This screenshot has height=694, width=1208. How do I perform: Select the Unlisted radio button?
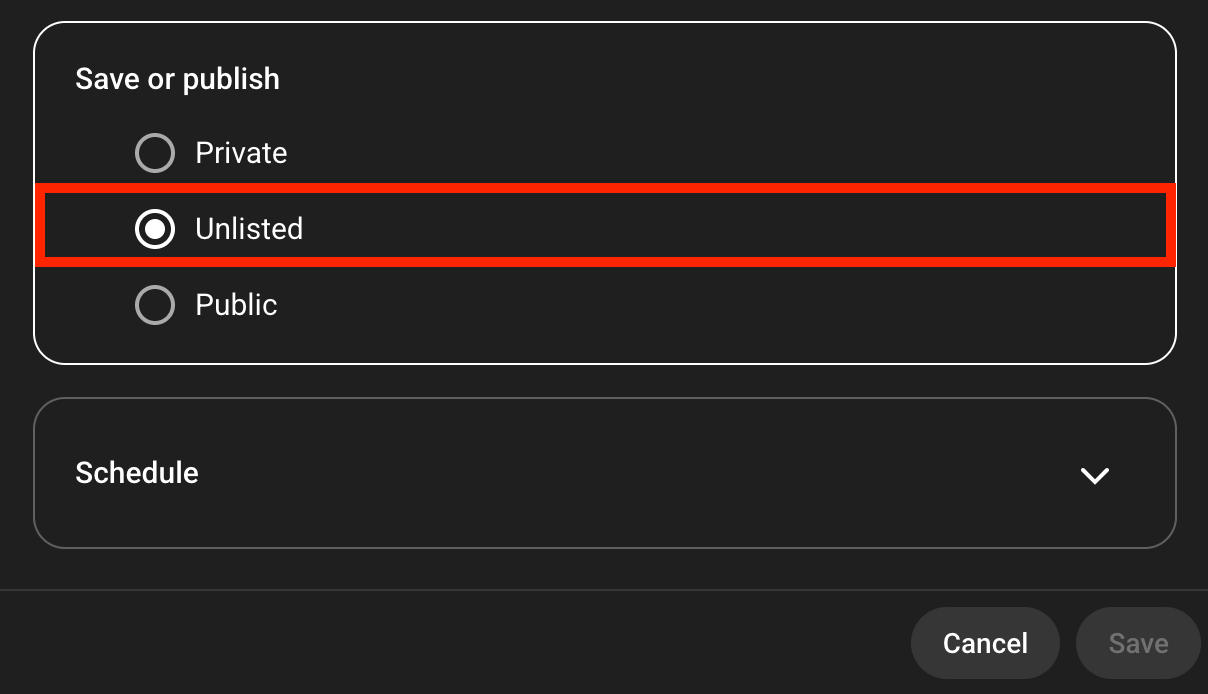[155, 229]
